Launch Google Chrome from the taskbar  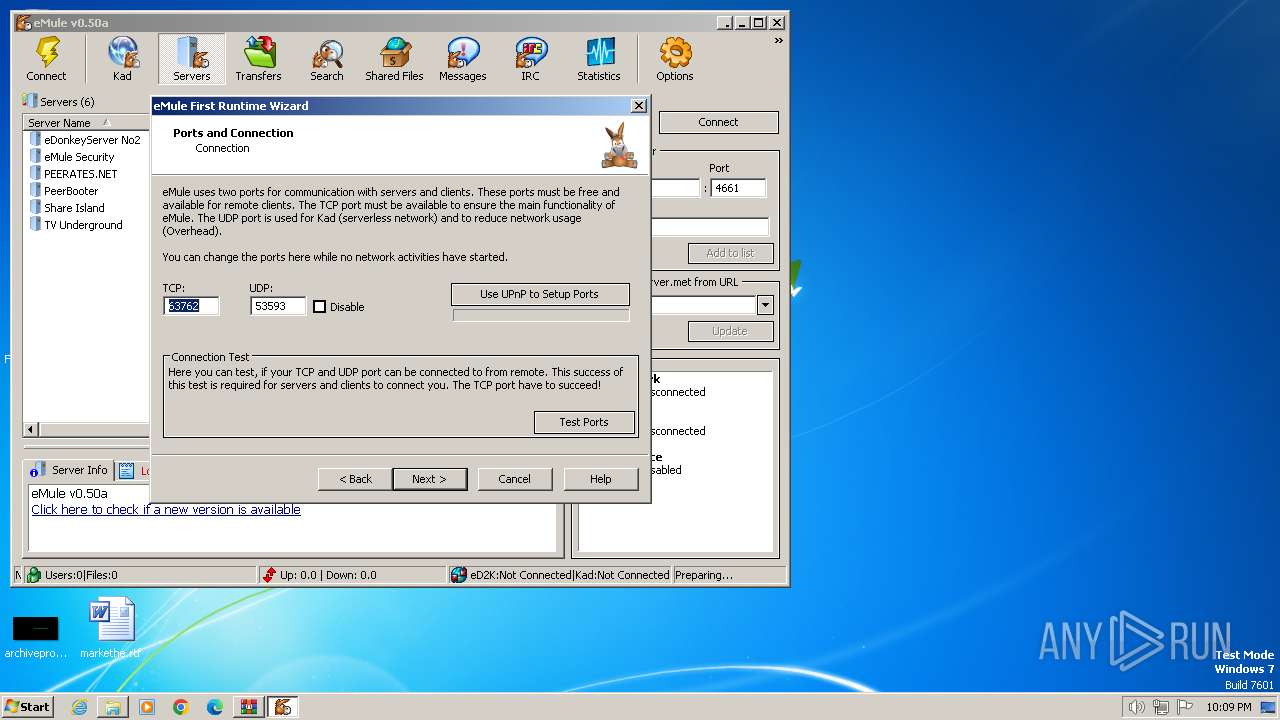(x=181, y=707)
